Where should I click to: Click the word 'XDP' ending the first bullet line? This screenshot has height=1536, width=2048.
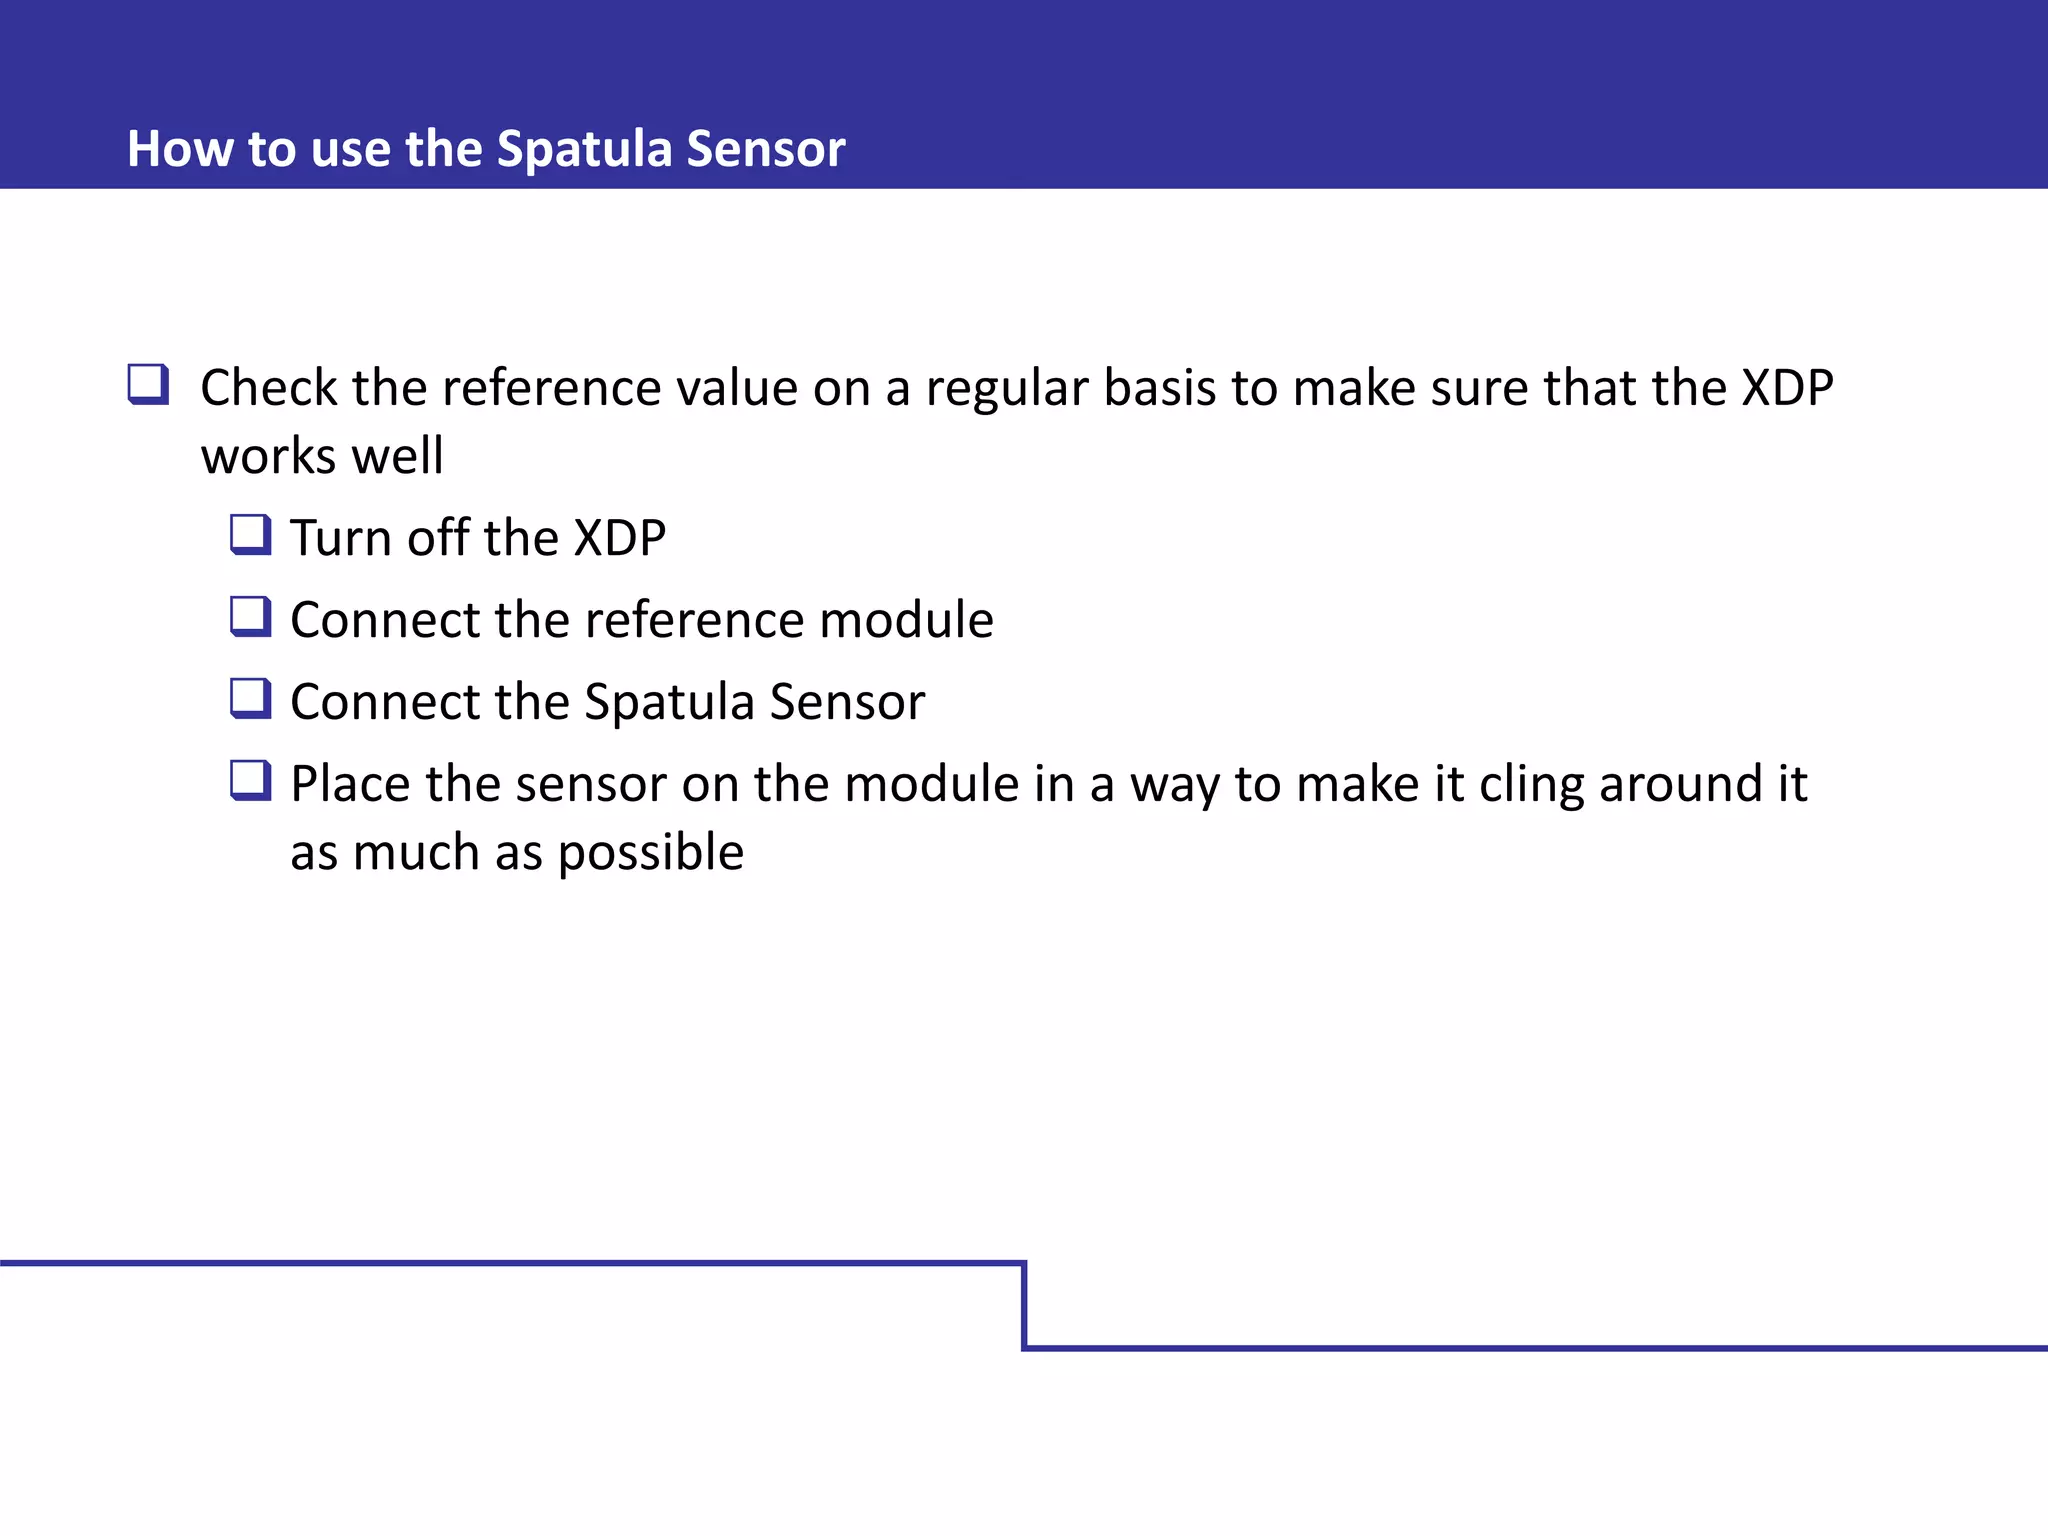1787,388
